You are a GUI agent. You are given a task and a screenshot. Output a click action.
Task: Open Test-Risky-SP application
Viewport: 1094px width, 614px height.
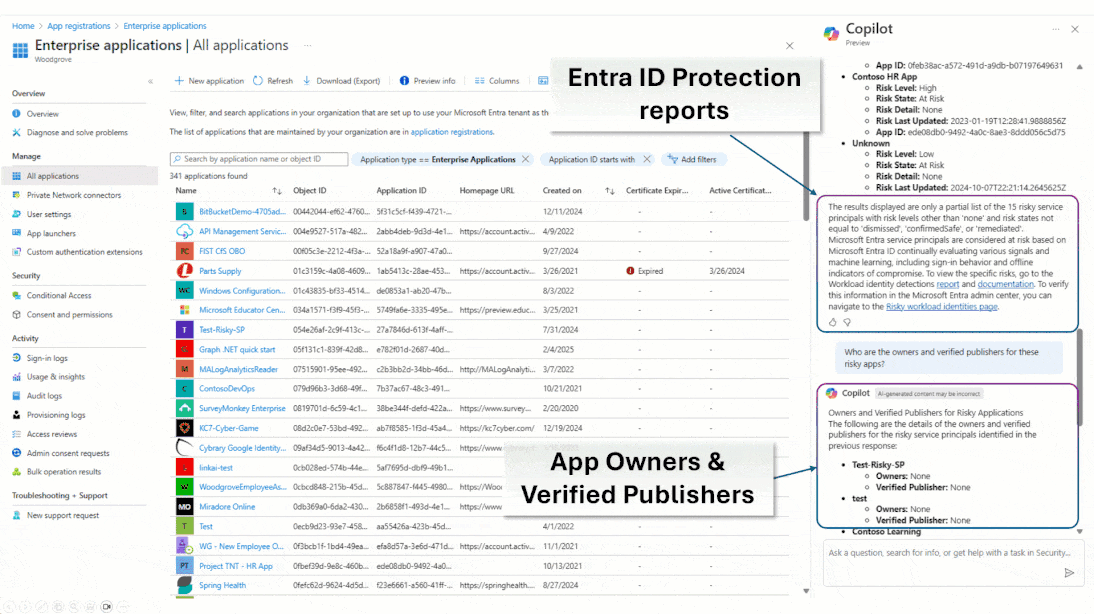222,329
